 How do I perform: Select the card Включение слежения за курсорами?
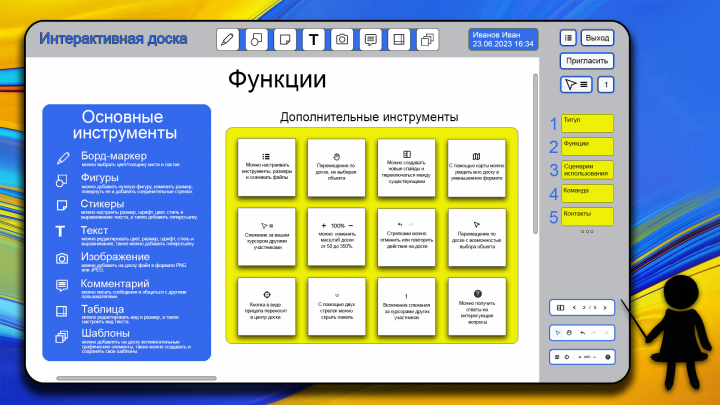click(x=406, y=306)
